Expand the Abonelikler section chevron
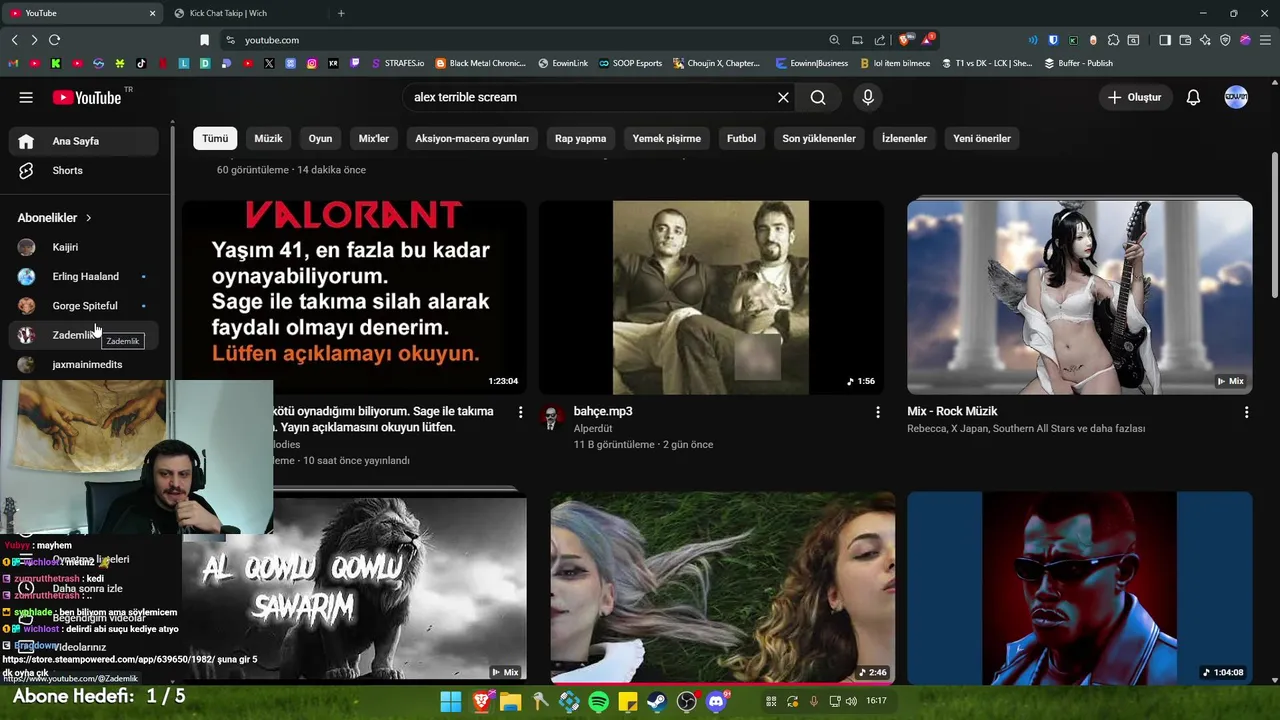The width and height of the screenshot is (1280, 720). tap(88, 218)
